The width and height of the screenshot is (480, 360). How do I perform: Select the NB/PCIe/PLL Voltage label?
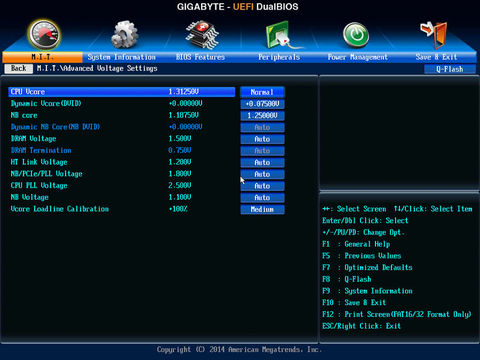(46, 174)
